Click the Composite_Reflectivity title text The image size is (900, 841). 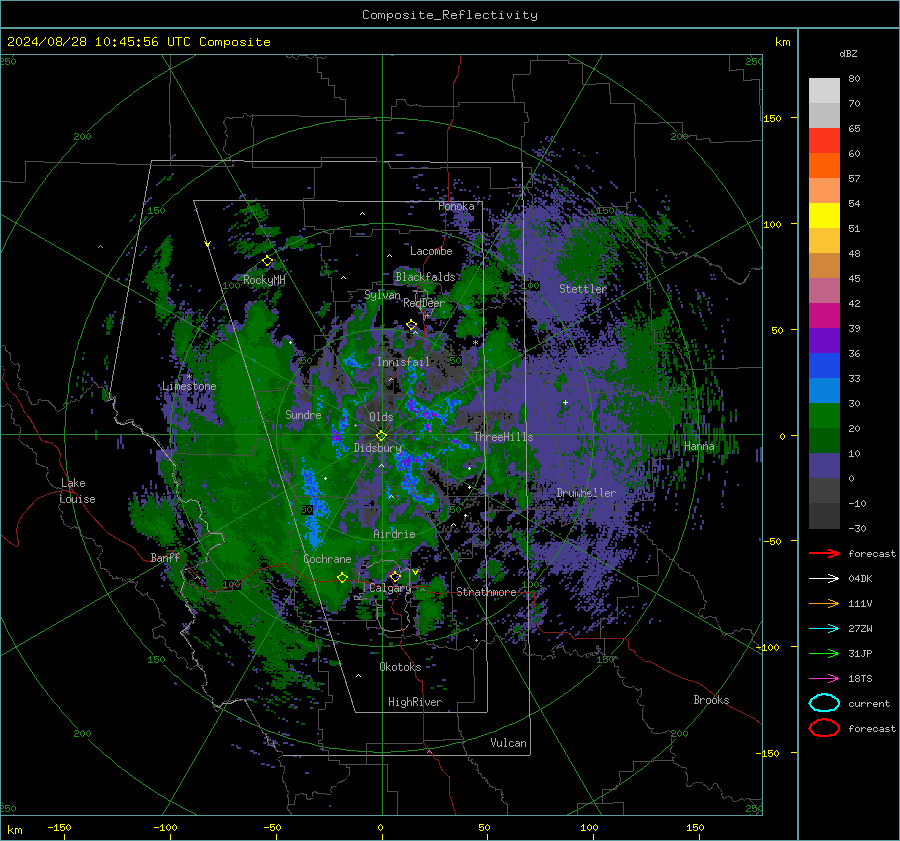[450, 15]
